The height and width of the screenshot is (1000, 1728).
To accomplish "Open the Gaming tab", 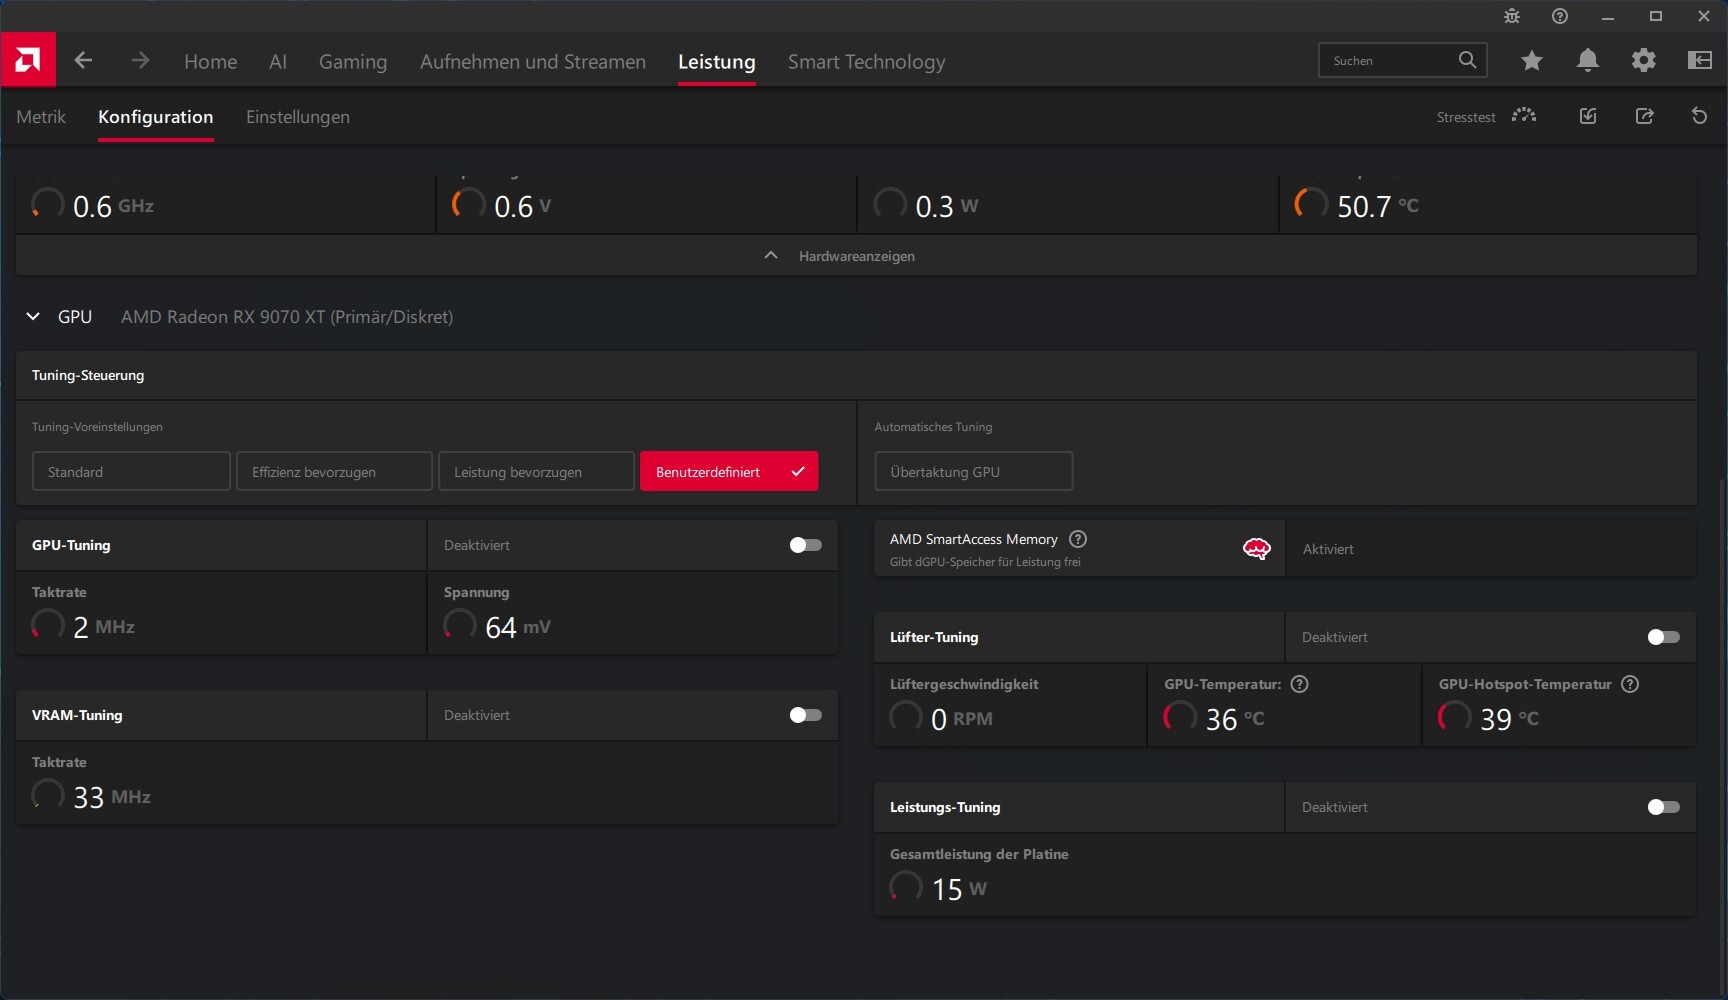I will click(353, 61).
